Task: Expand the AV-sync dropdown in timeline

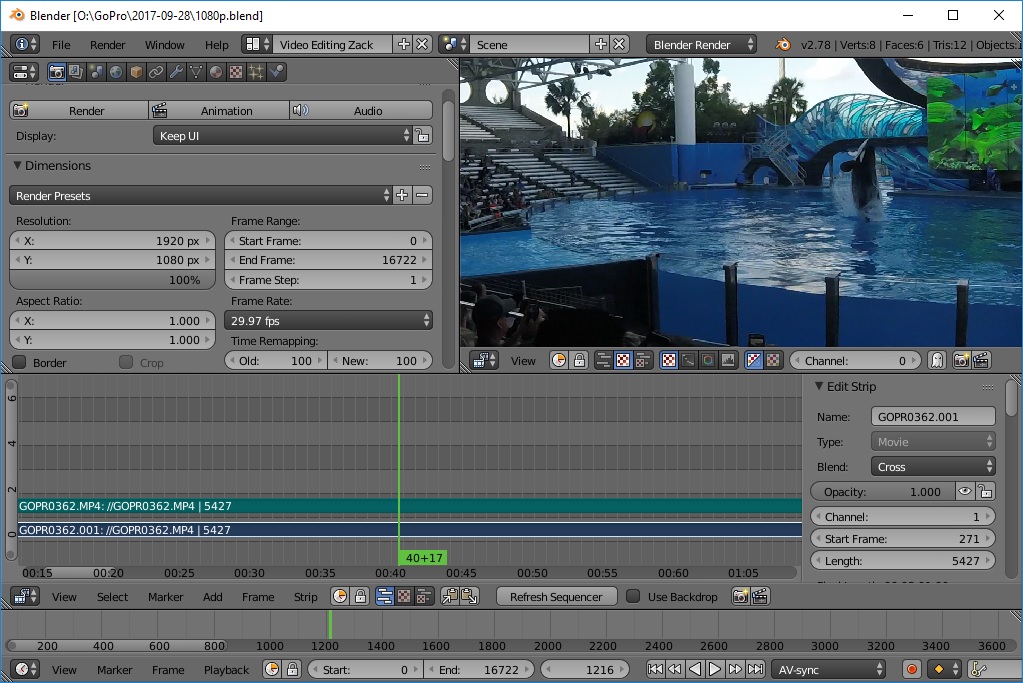Action: [x=829, y=670]
